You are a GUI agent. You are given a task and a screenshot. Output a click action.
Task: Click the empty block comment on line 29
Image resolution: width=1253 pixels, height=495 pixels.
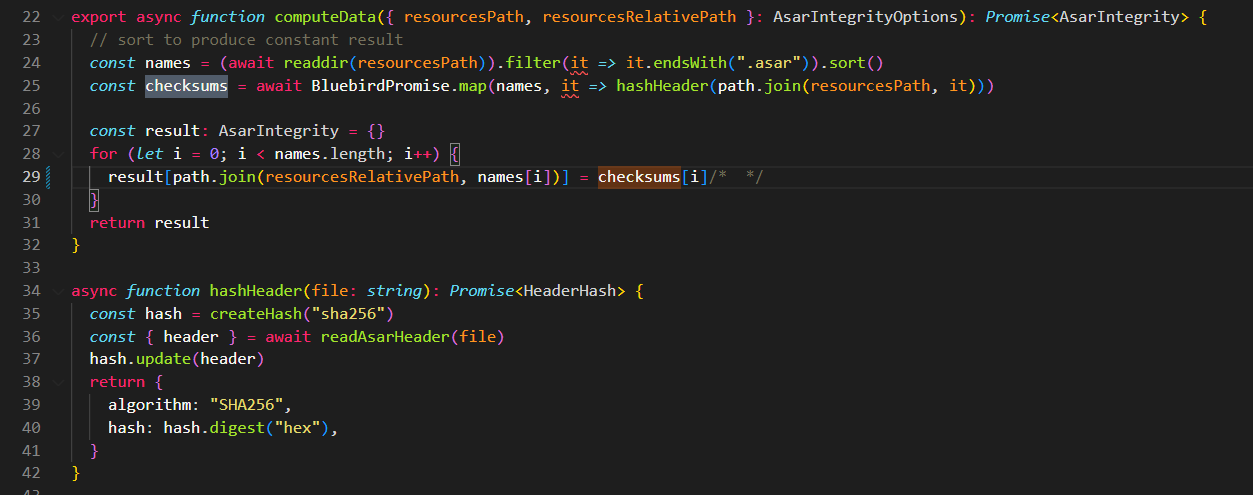pyautogui.click(x=736, y=177)
